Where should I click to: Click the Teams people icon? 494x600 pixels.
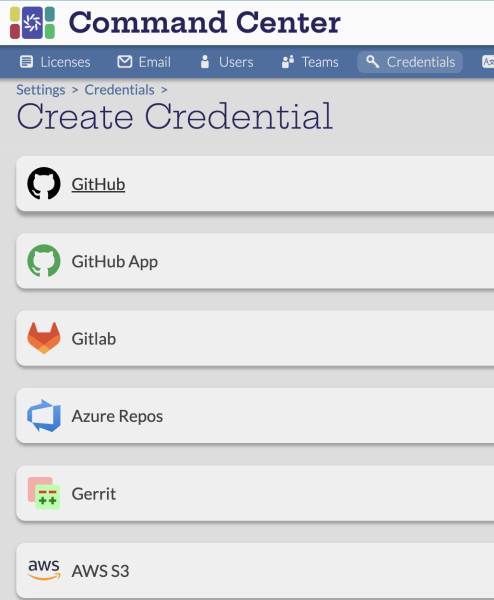click(288, 62)
